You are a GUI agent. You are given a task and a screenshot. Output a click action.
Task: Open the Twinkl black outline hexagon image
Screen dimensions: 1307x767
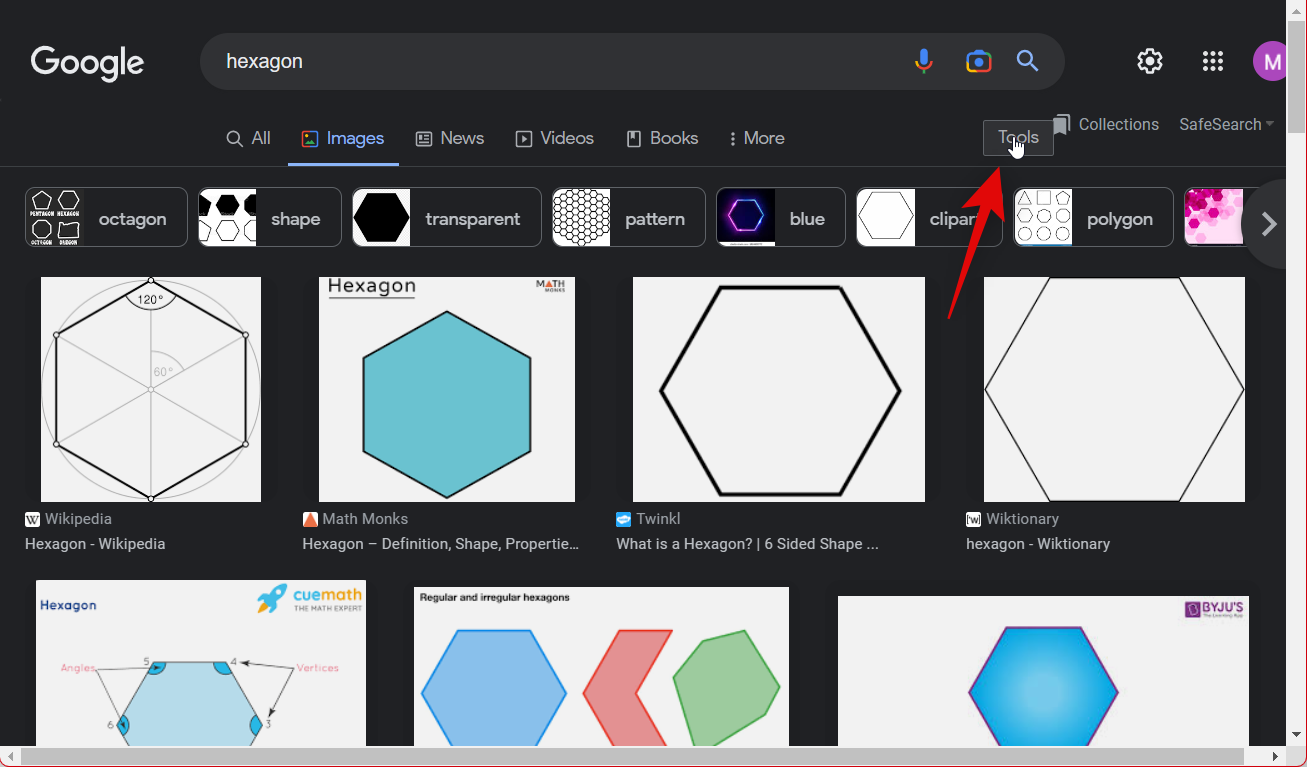(x=779, y=389)
